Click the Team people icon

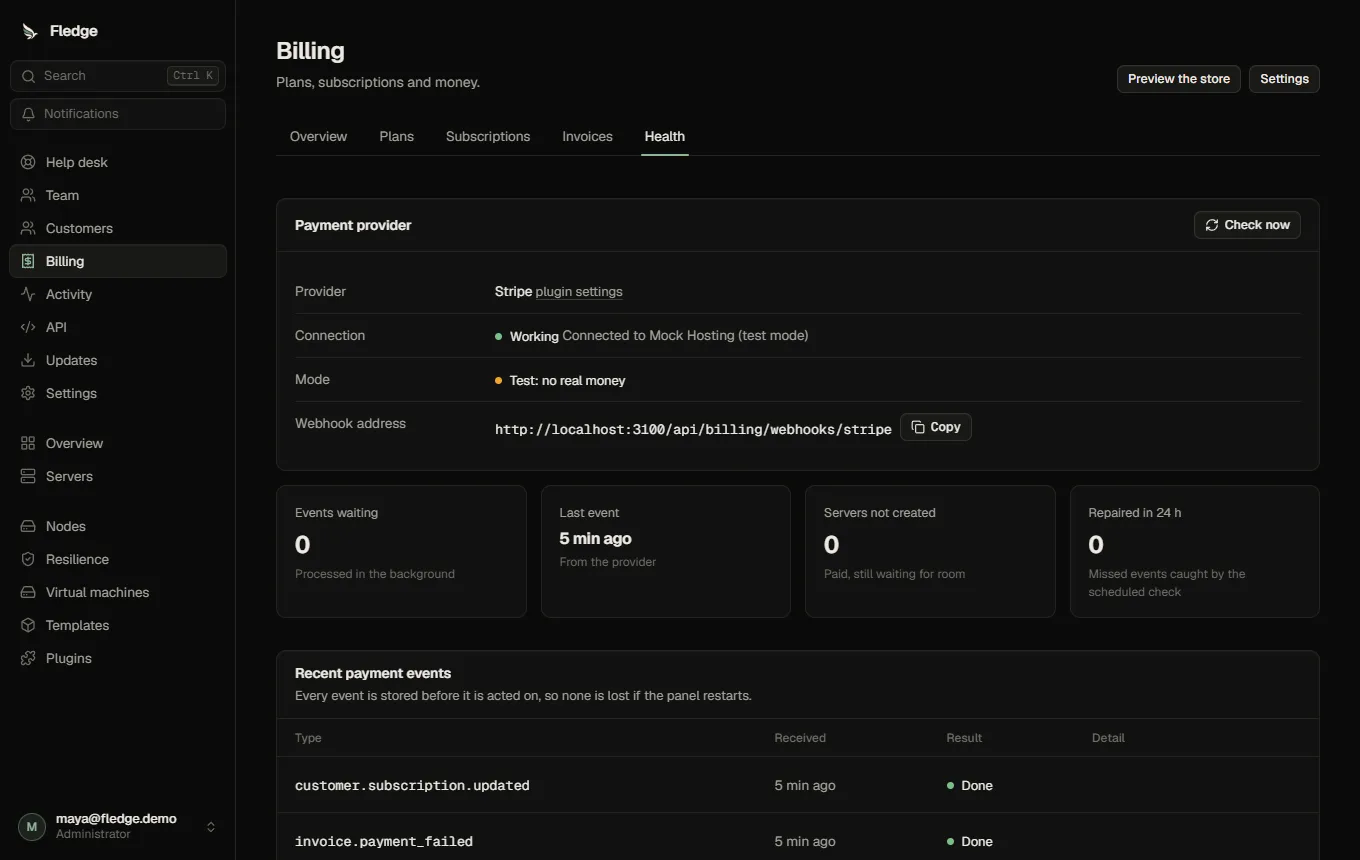click(x=28, y=195)
